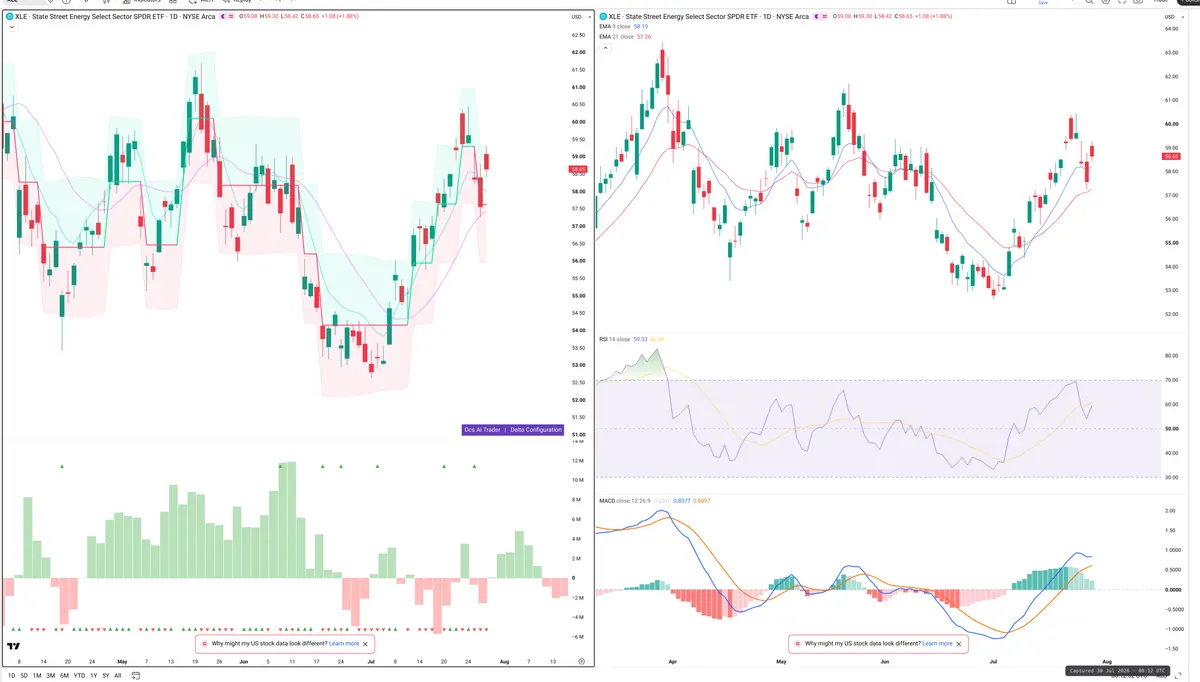Switch to 5Y date range
Image resolution: width=1200 pixels, height=682 pixels.
(105, 676)
